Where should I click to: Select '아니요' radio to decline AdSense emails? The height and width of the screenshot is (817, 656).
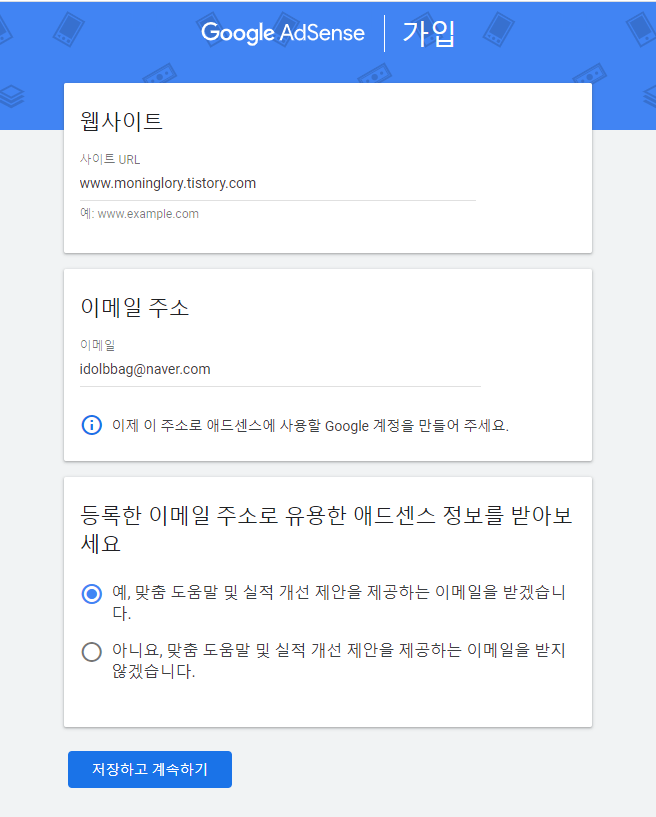[x=92, y=651]
